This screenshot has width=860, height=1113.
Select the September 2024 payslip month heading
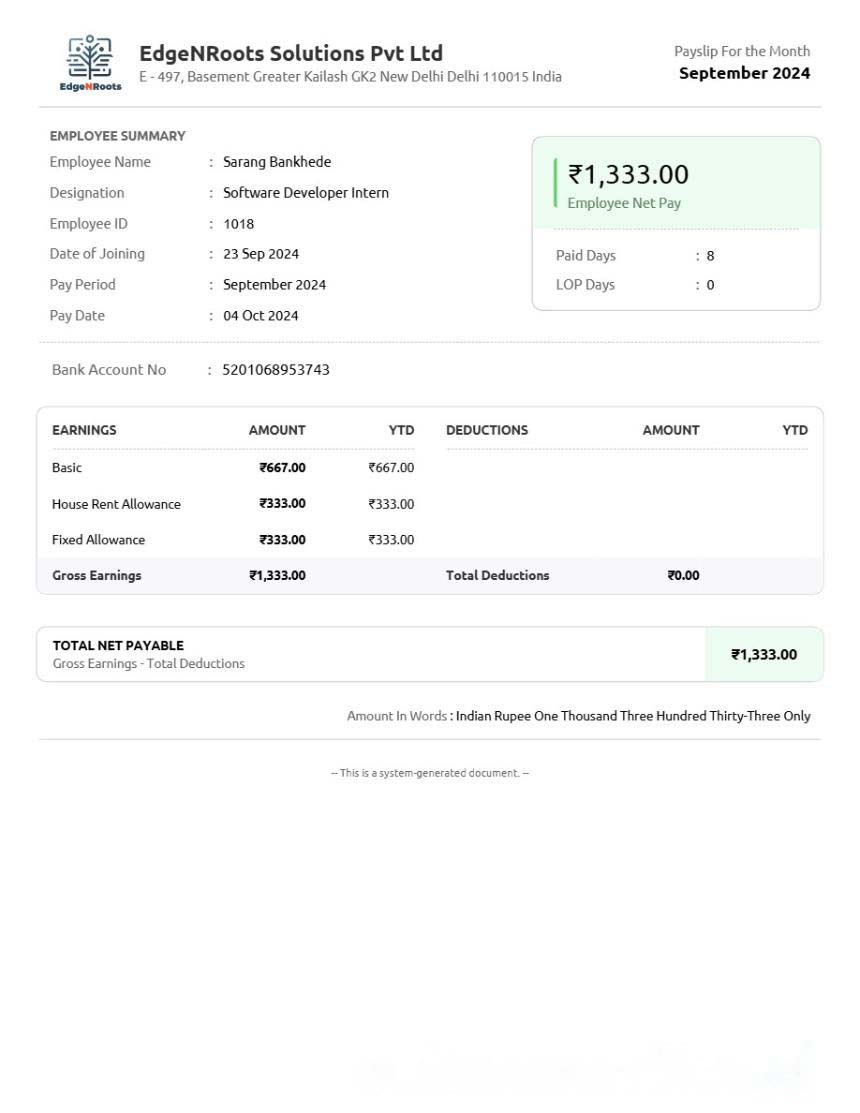pyautogui.click(x=744, y=73)
